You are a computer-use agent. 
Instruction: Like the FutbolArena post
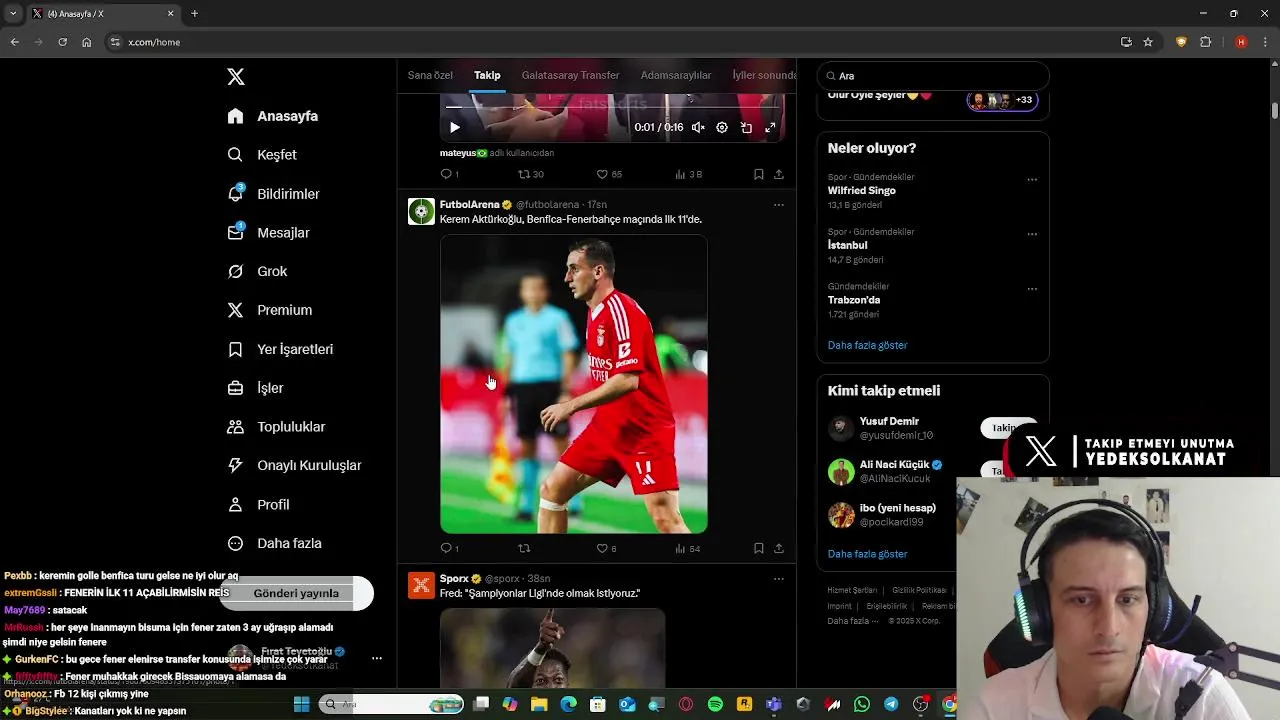[x=606, y=548]
